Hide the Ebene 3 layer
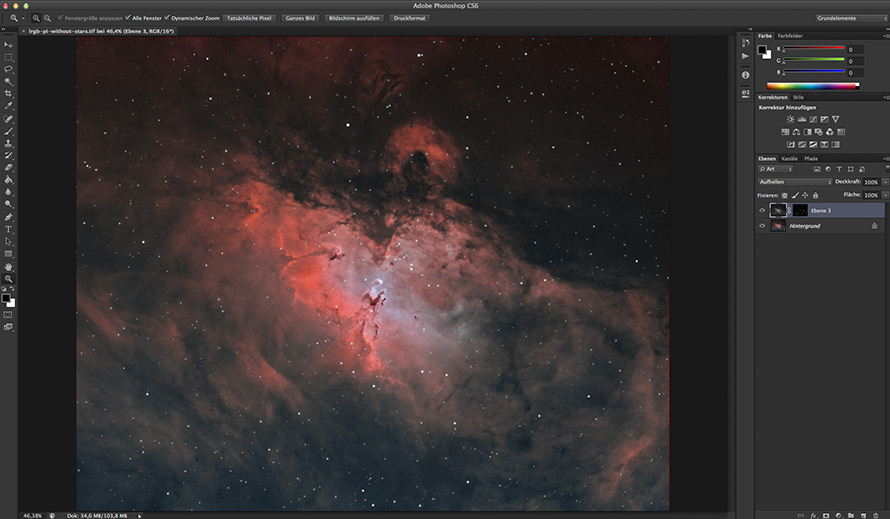Viewport: 890px width, 519px height. (x=762, y=211)
